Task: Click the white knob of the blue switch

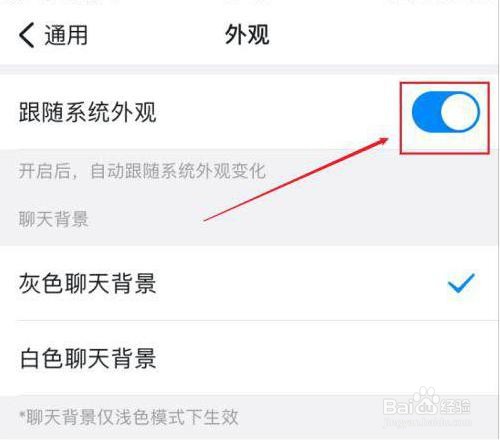Action: [x=460, y=112]
